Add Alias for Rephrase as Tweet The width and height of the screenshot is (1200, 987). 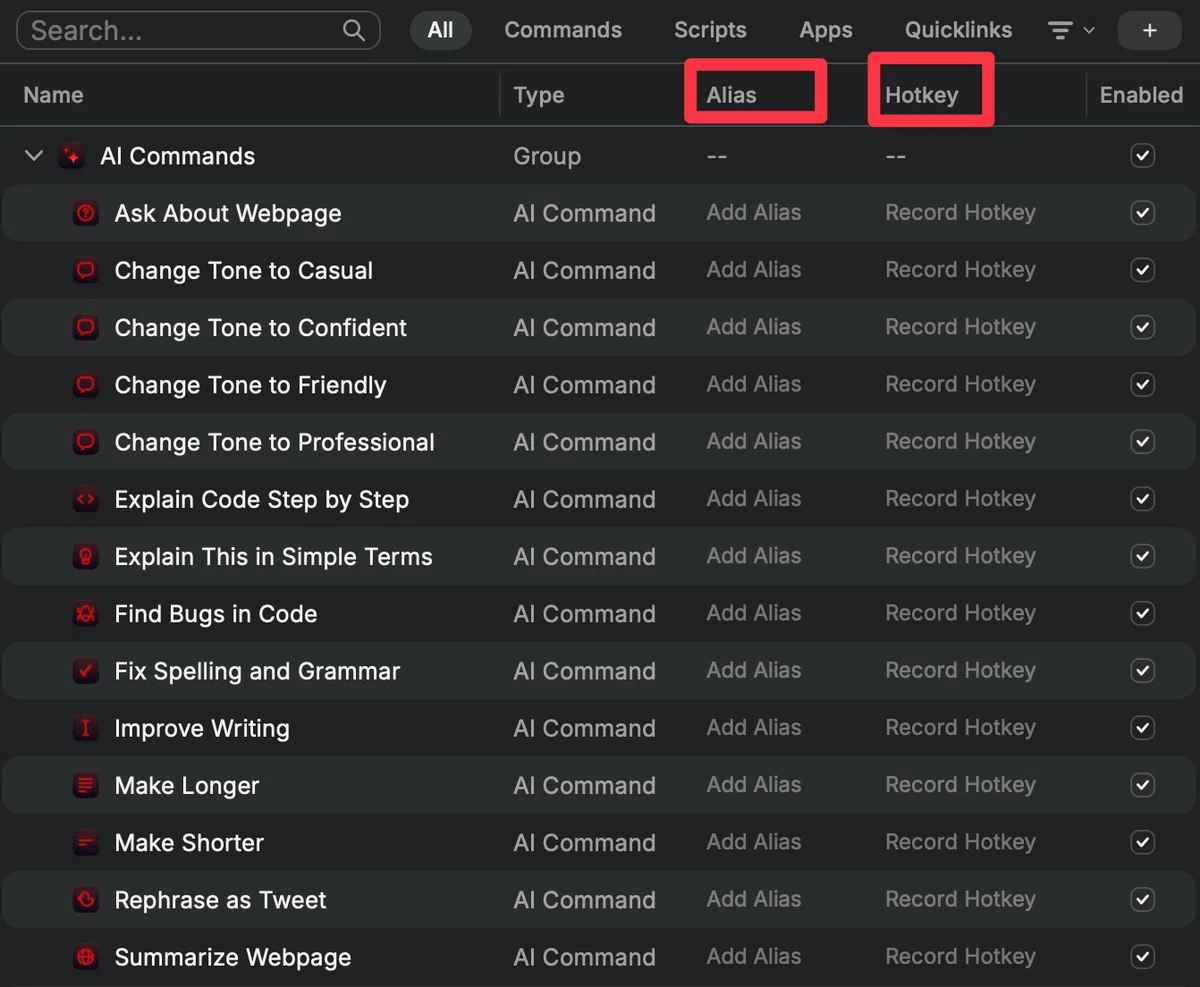point(754,900)
